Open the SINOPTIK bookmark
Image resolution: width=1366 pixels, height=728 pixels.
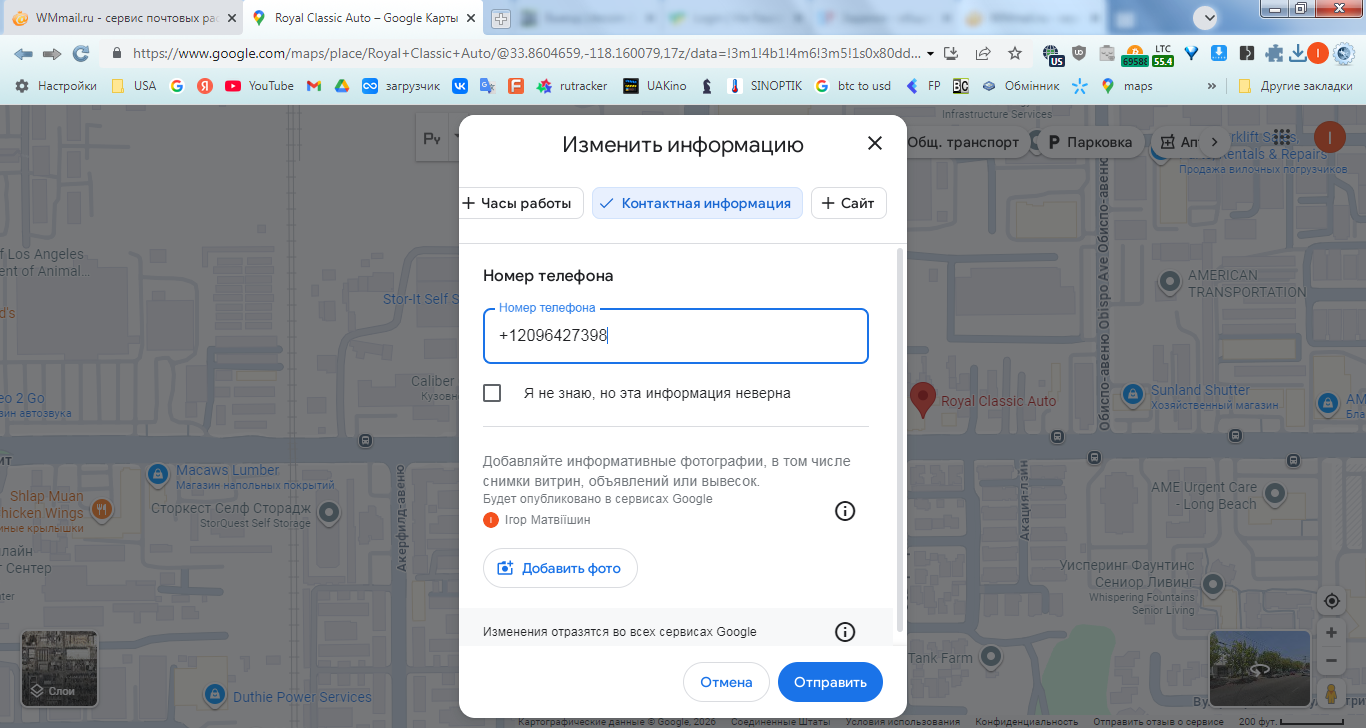click(x=765, y=86)
